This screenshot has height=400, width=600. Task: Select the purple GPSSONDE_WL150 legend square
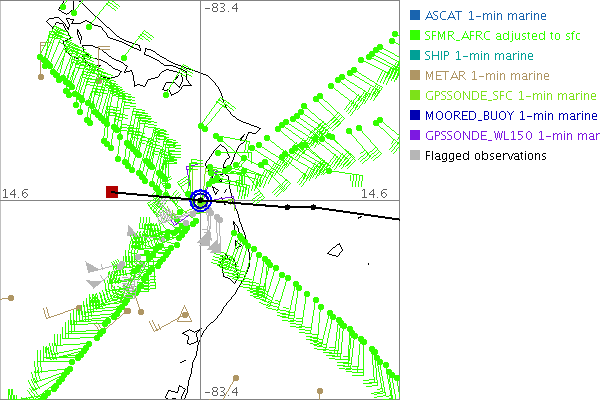pyautogui.click(x=415, y=136)
